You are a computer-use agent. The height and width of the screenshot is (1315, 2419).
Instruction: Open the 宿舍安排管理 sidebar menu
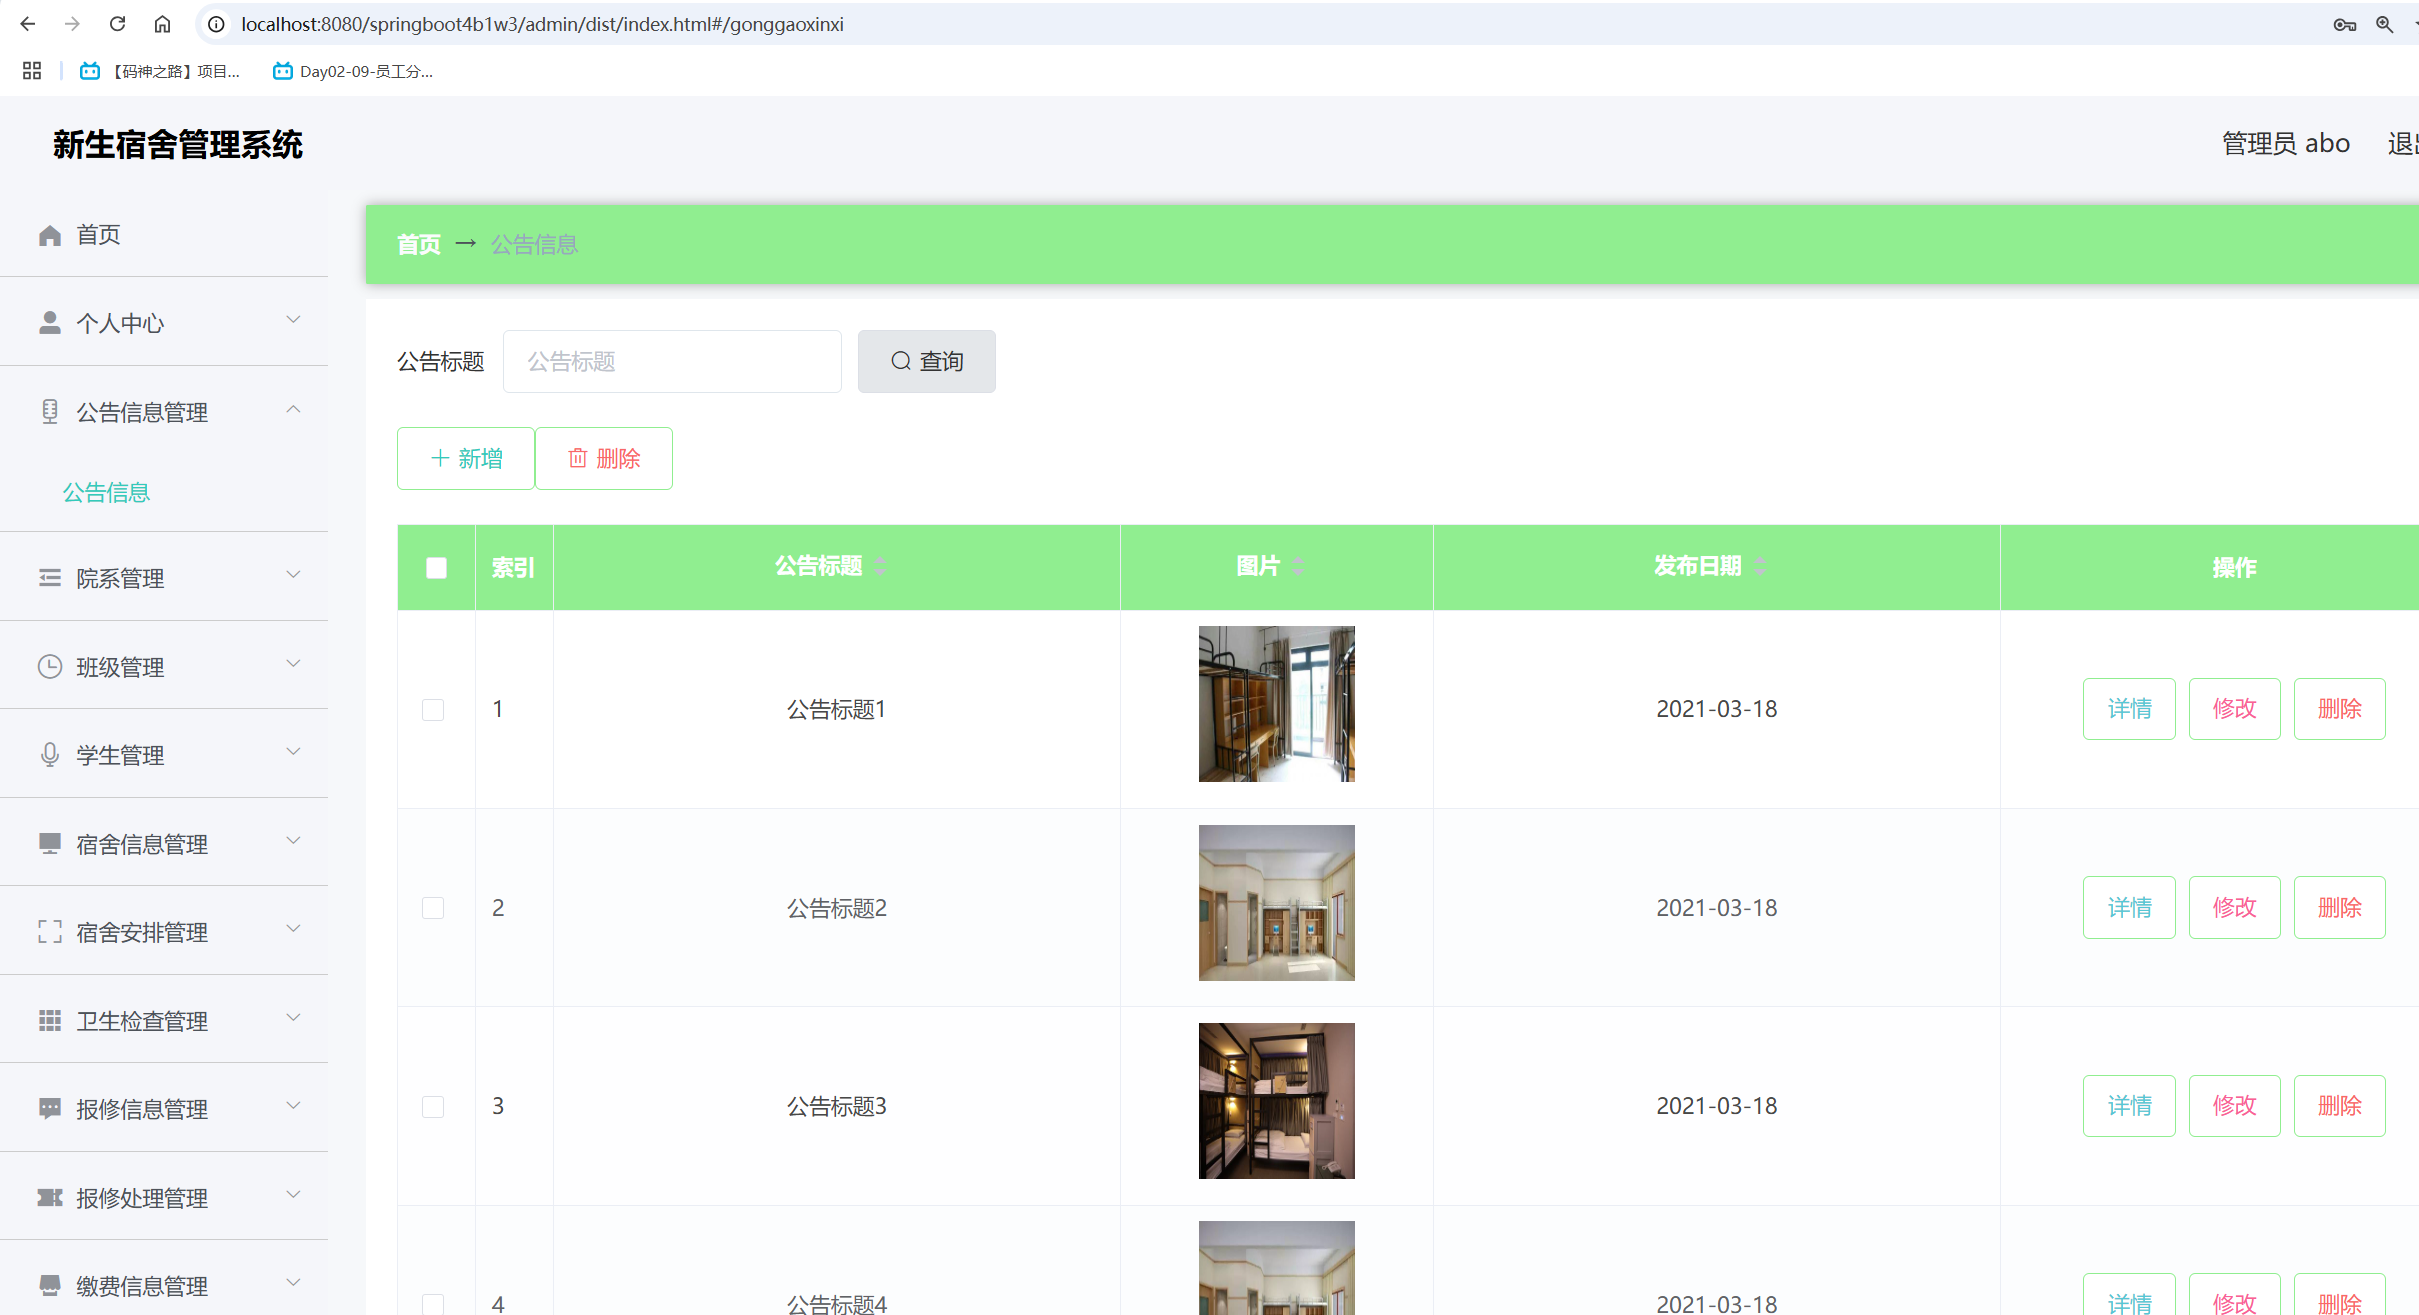[142, 932]
